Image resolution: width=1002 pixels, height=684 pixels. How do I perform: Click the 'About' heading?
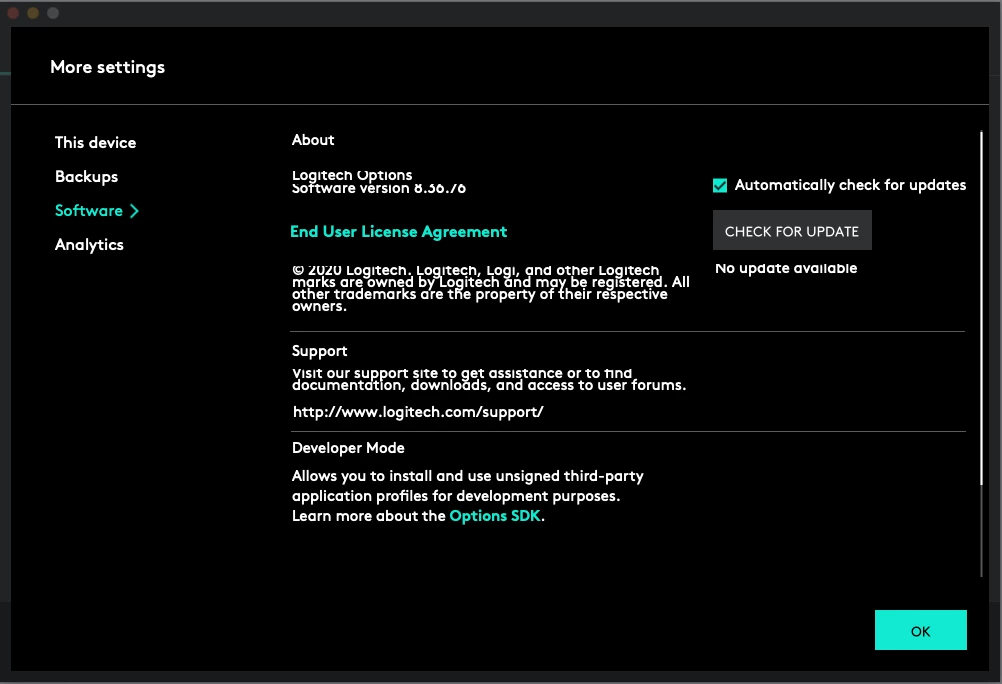pos(313,140)
